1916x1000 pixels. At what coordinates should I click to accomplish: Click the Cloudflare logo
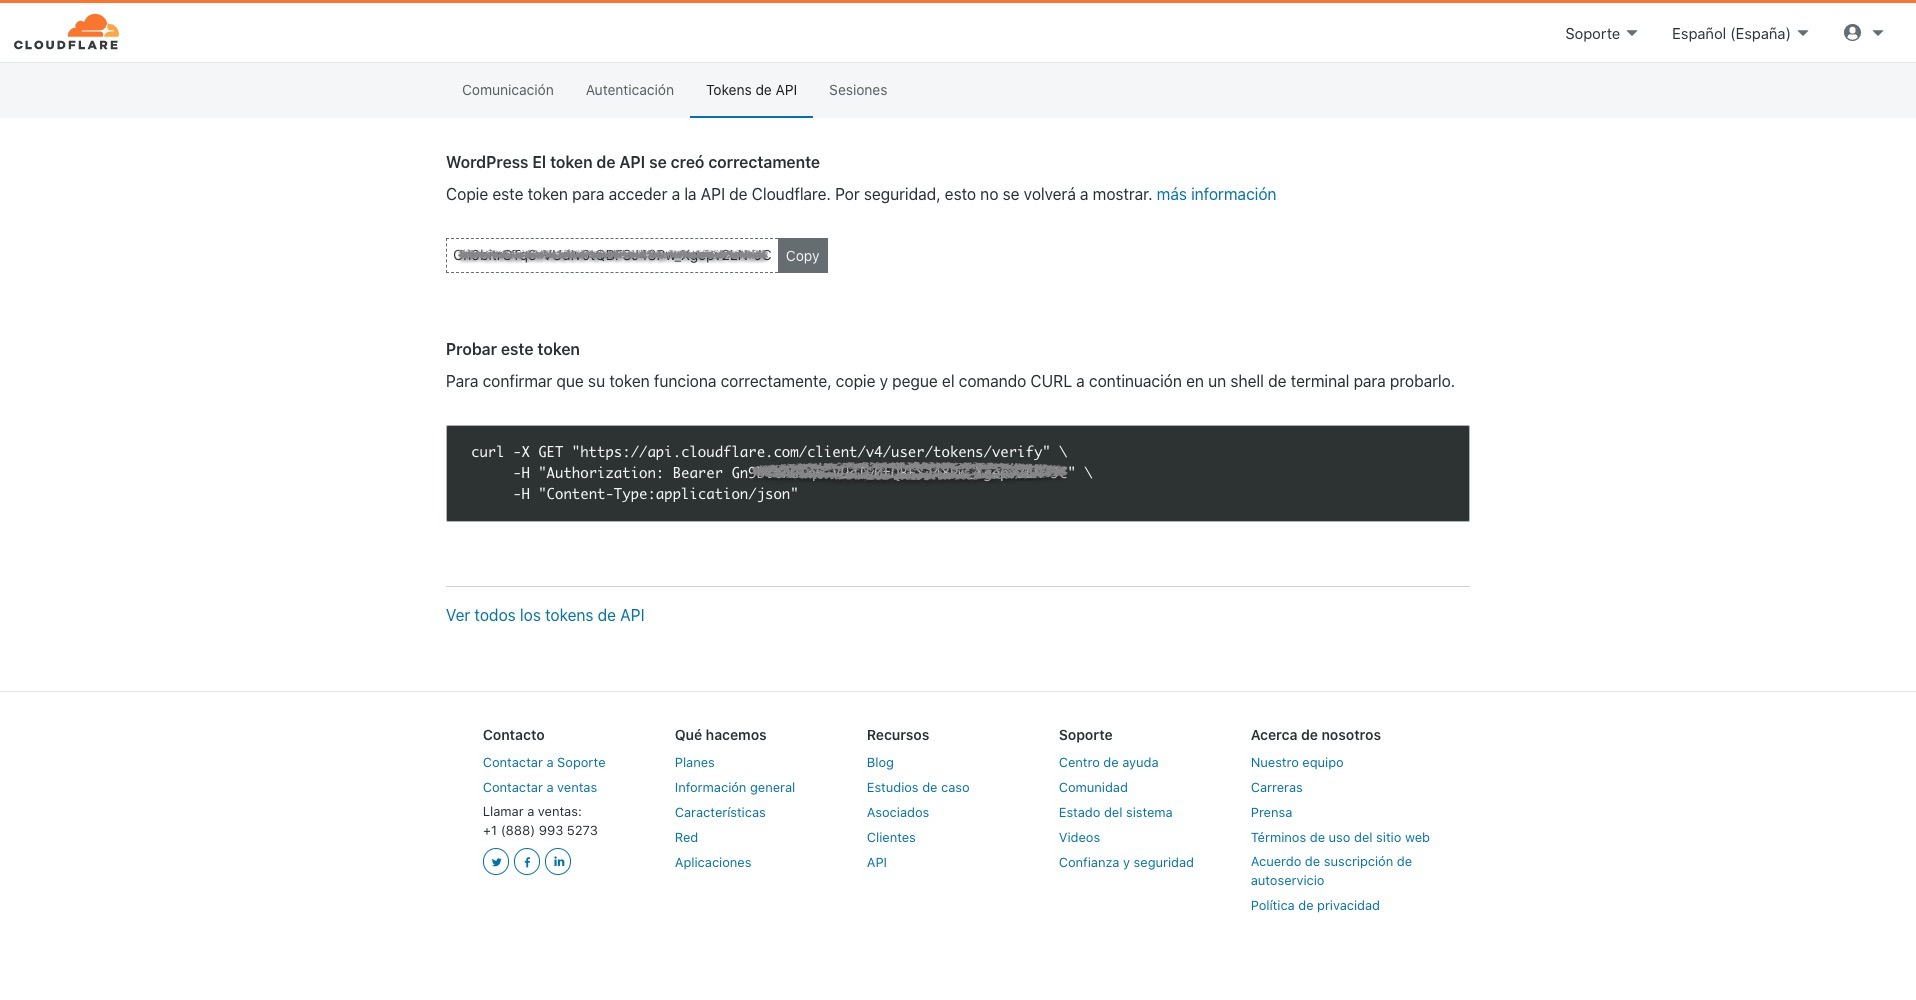point(66,32)
